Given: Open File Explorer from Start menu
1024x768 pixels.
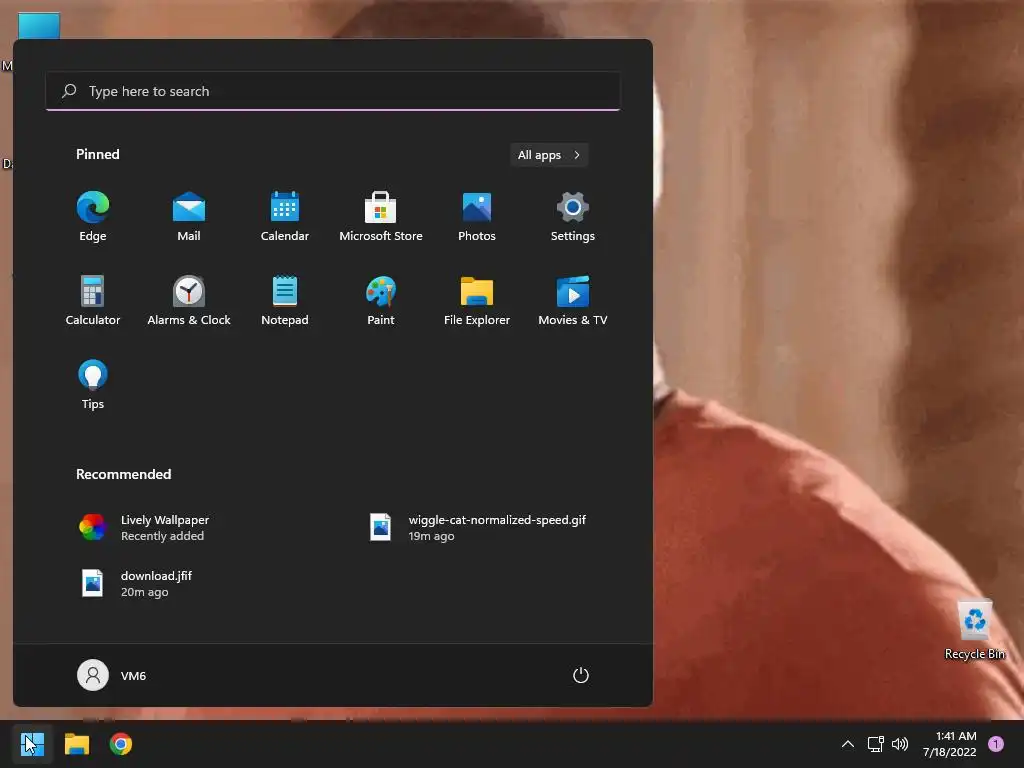Looking at the screenshot, I should [477, 300].
